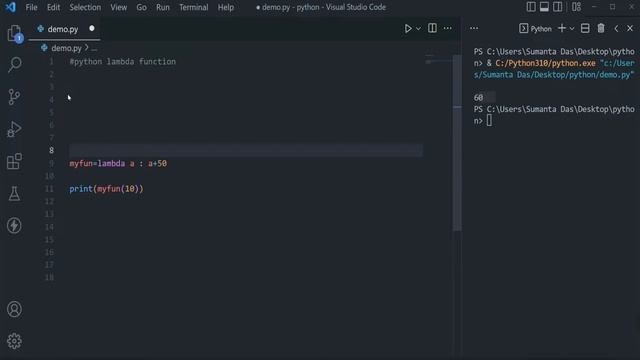The height and width of the screenshot is (360, 640).
Task: Select the Python terminal label
Action: 536,29
